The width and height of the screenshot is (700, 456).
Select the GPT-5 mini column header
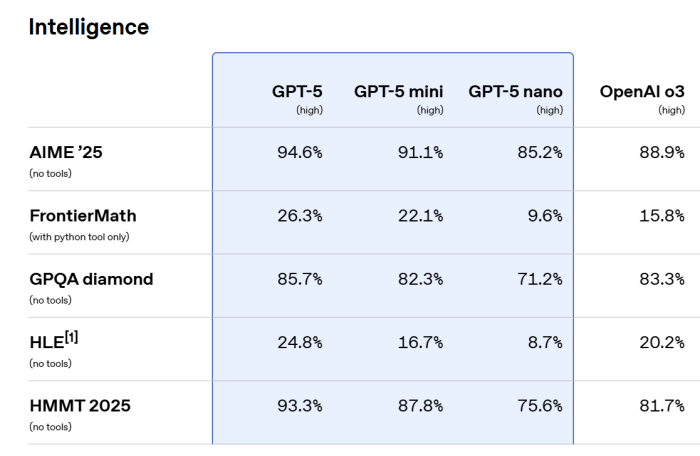tap(398, 92)
